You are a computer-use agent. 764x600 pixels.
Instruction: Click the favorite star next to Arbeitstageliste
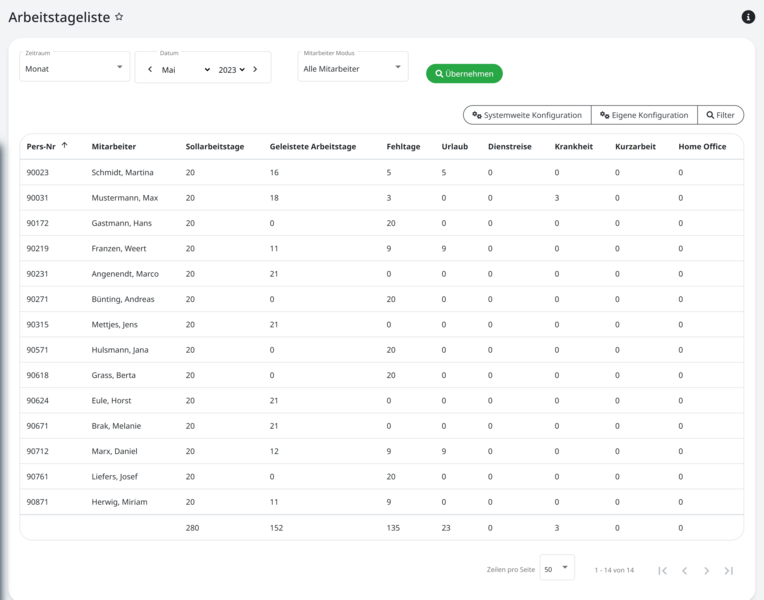pyautogui.click(x=119, y=17)
